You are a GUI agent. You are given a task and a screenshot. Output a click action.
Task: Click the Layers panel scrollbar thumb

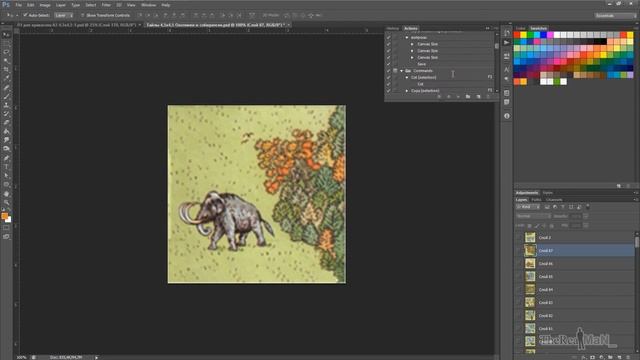click(x=637, y=242)
